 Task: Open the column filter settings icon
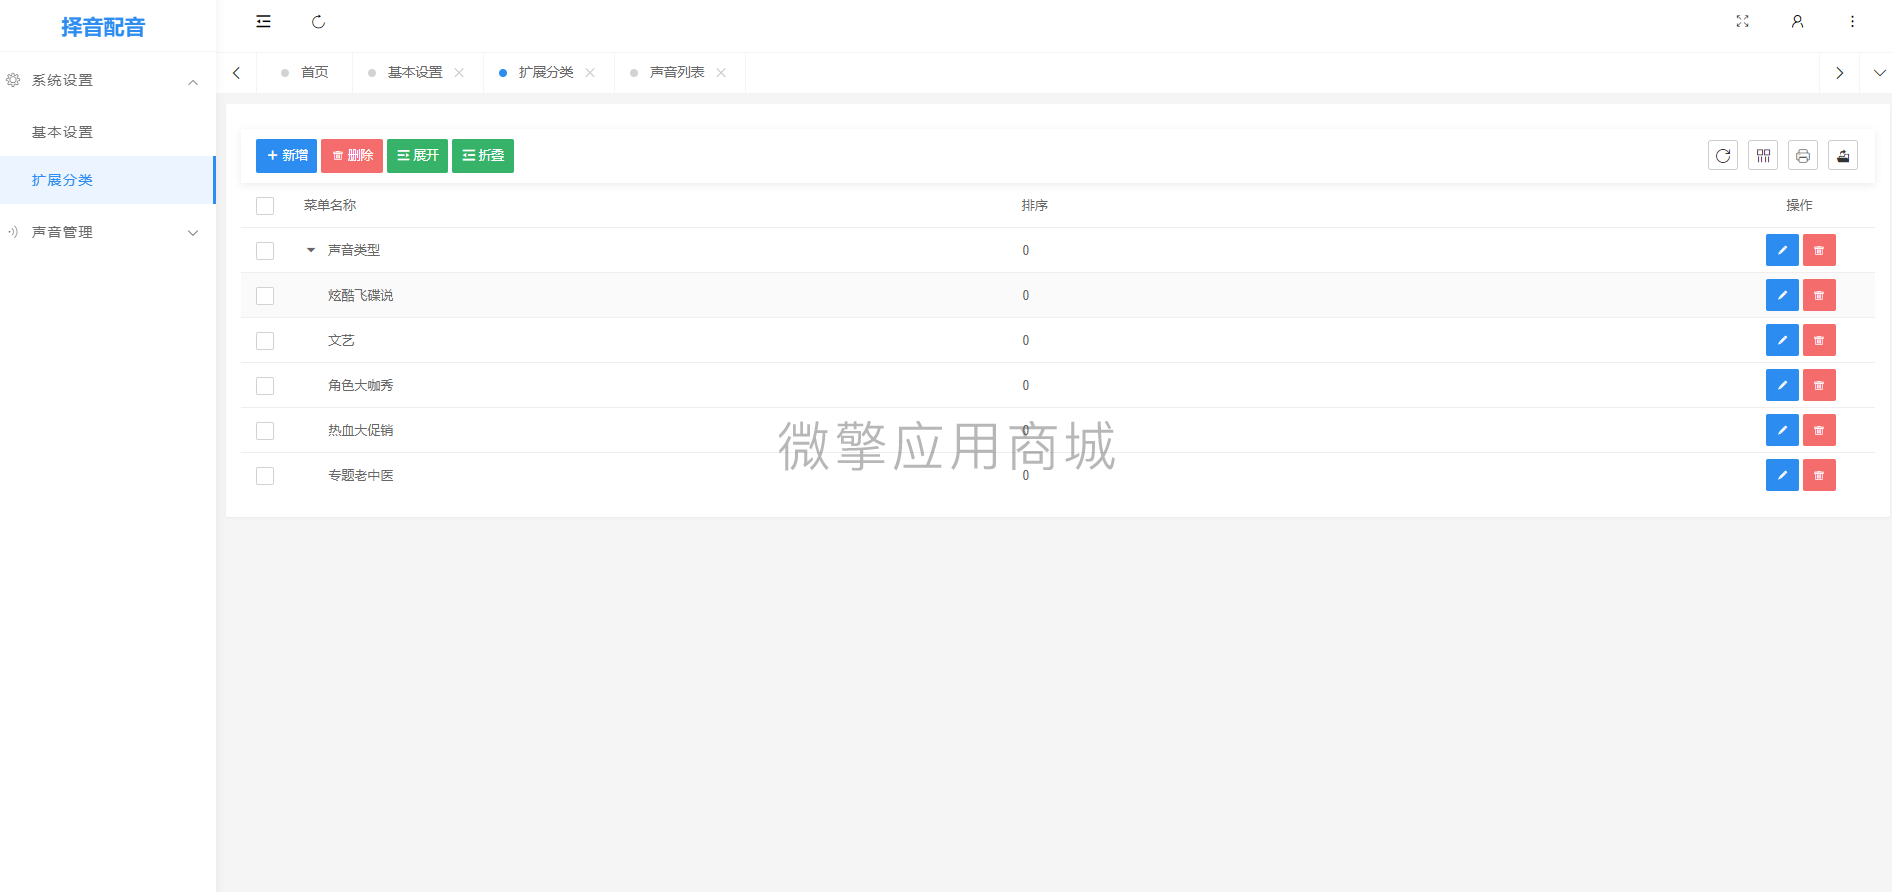[x=1763, y=155]
